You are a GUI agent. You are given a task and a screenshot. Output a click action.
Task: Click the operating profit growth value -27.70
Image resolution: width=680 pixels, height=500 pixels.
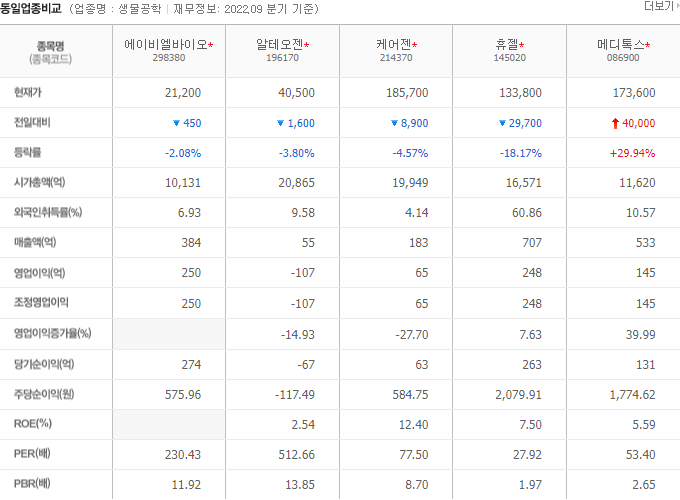pyautogui.click(x=411, y=335)
